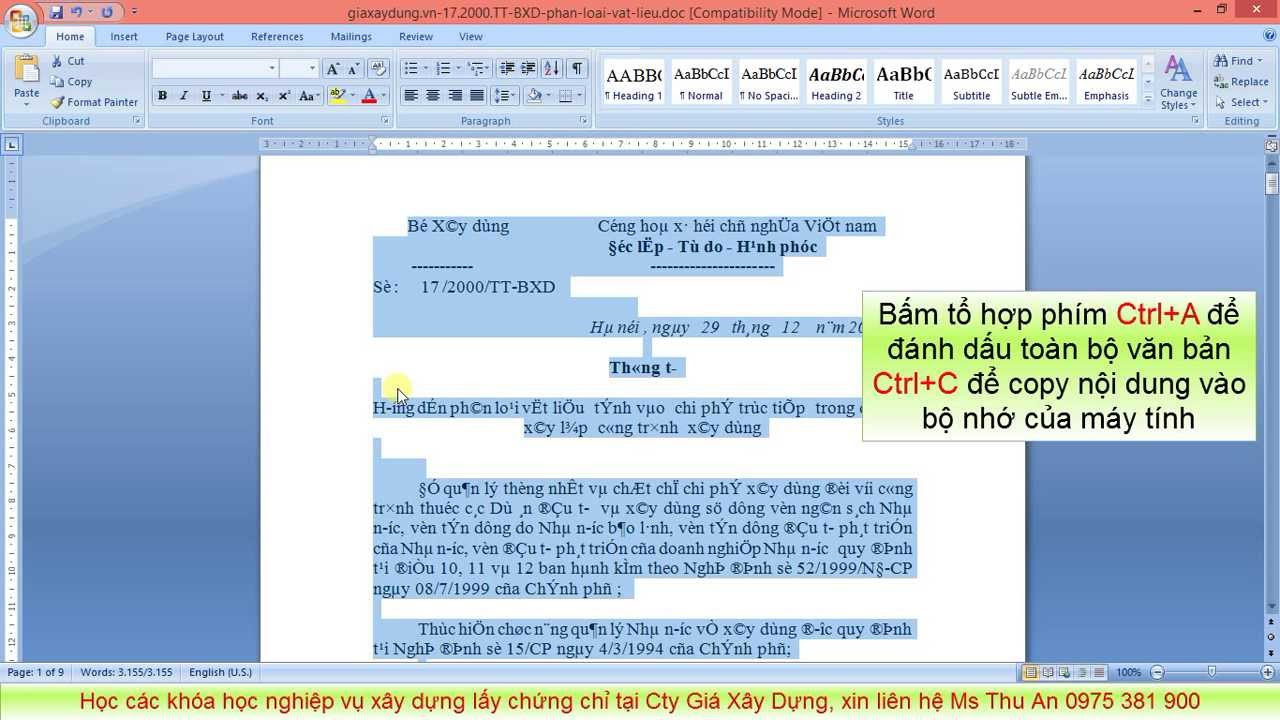1280x720 pixels.
Task: Open the font name dropdown
Action: click(x=272, y=68)
